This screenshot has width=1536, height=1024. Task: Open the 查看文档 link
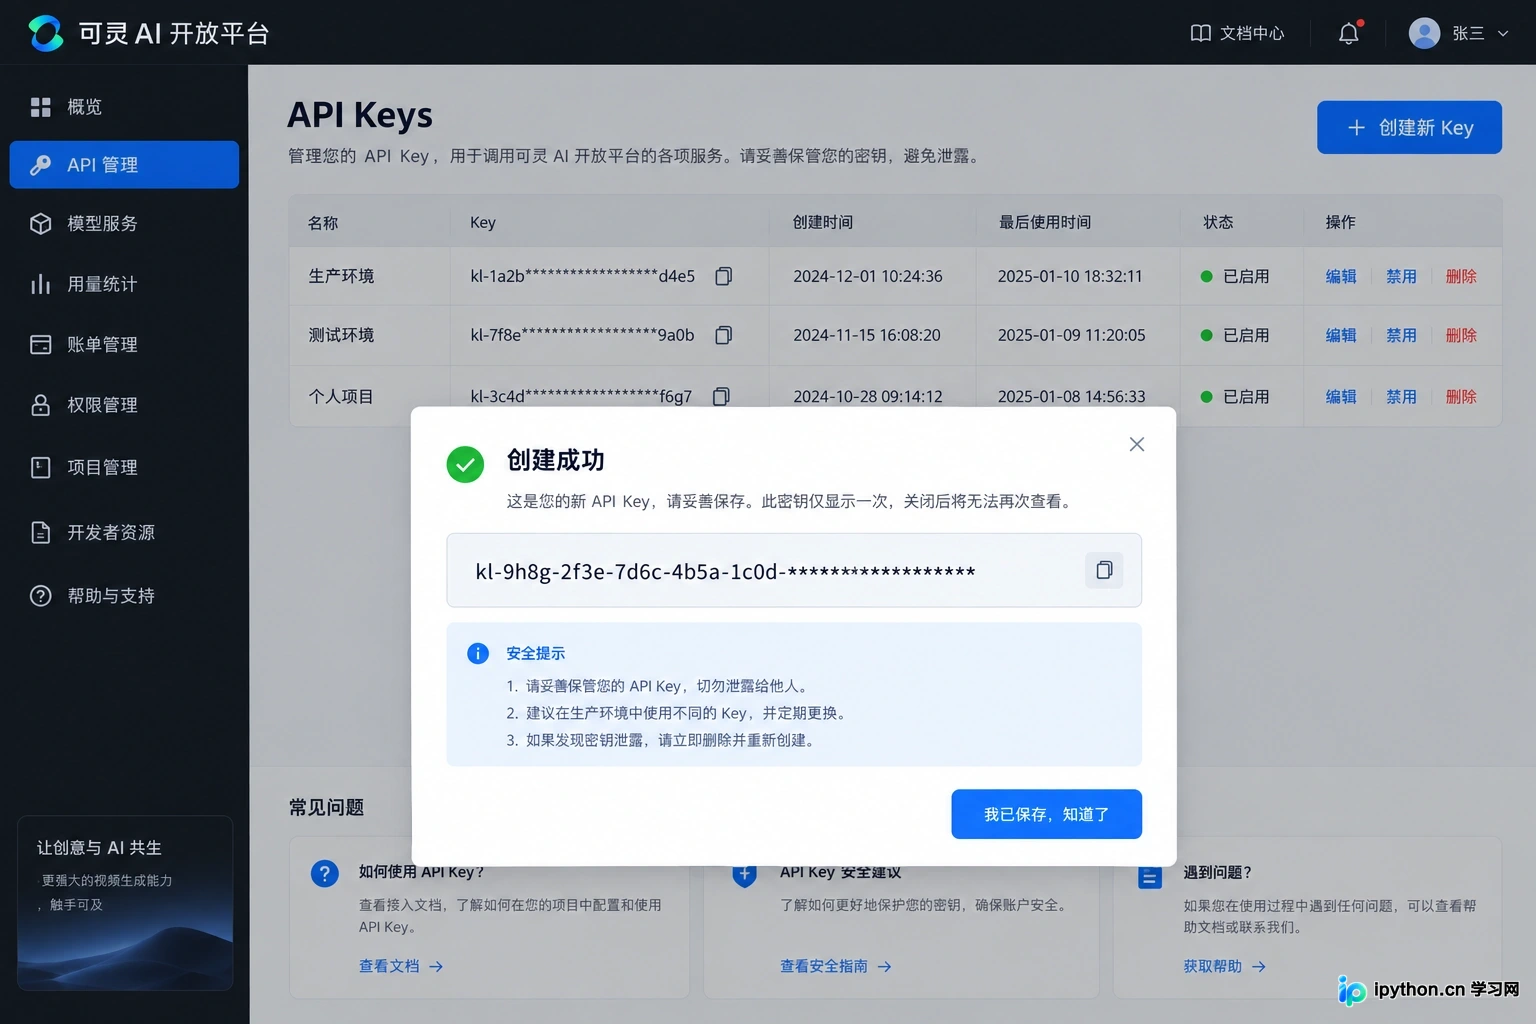[401, 966]
